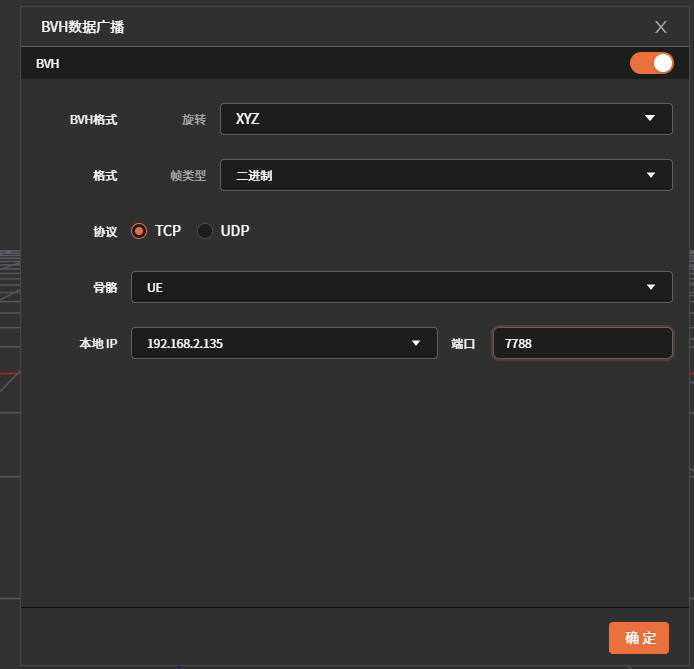Click the arrow on the 旋转 dropdown
The image size is (694, 669).
pyautogui.click(x=651, y=119)
